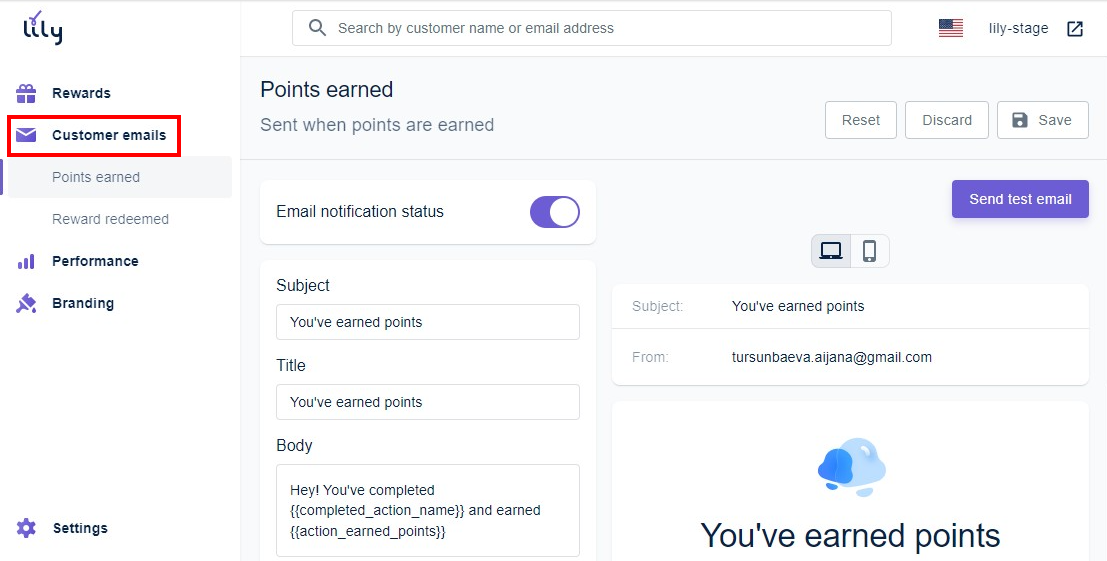1107x561 pixels.
Task: Click the Customer emails envelope icon
Action: pyautogui.click(x=26, y=135)
